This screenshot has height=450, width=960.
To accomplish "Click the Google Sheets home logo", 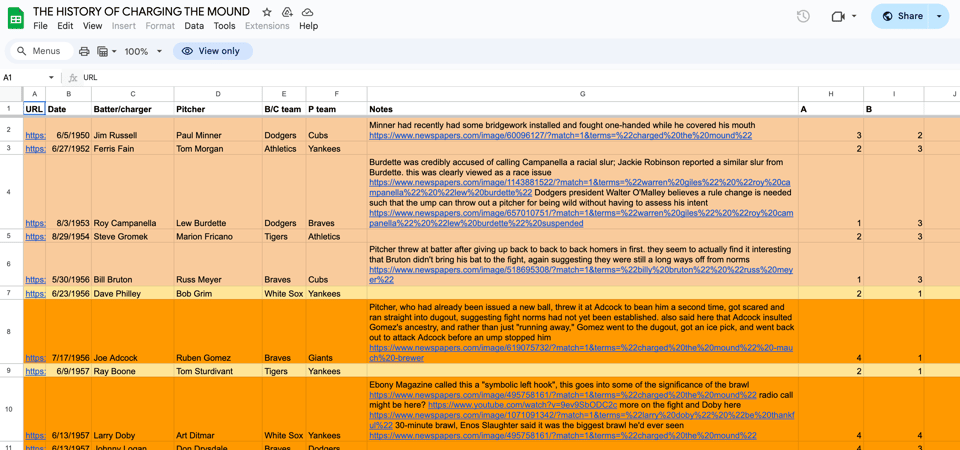I will 16,18.
